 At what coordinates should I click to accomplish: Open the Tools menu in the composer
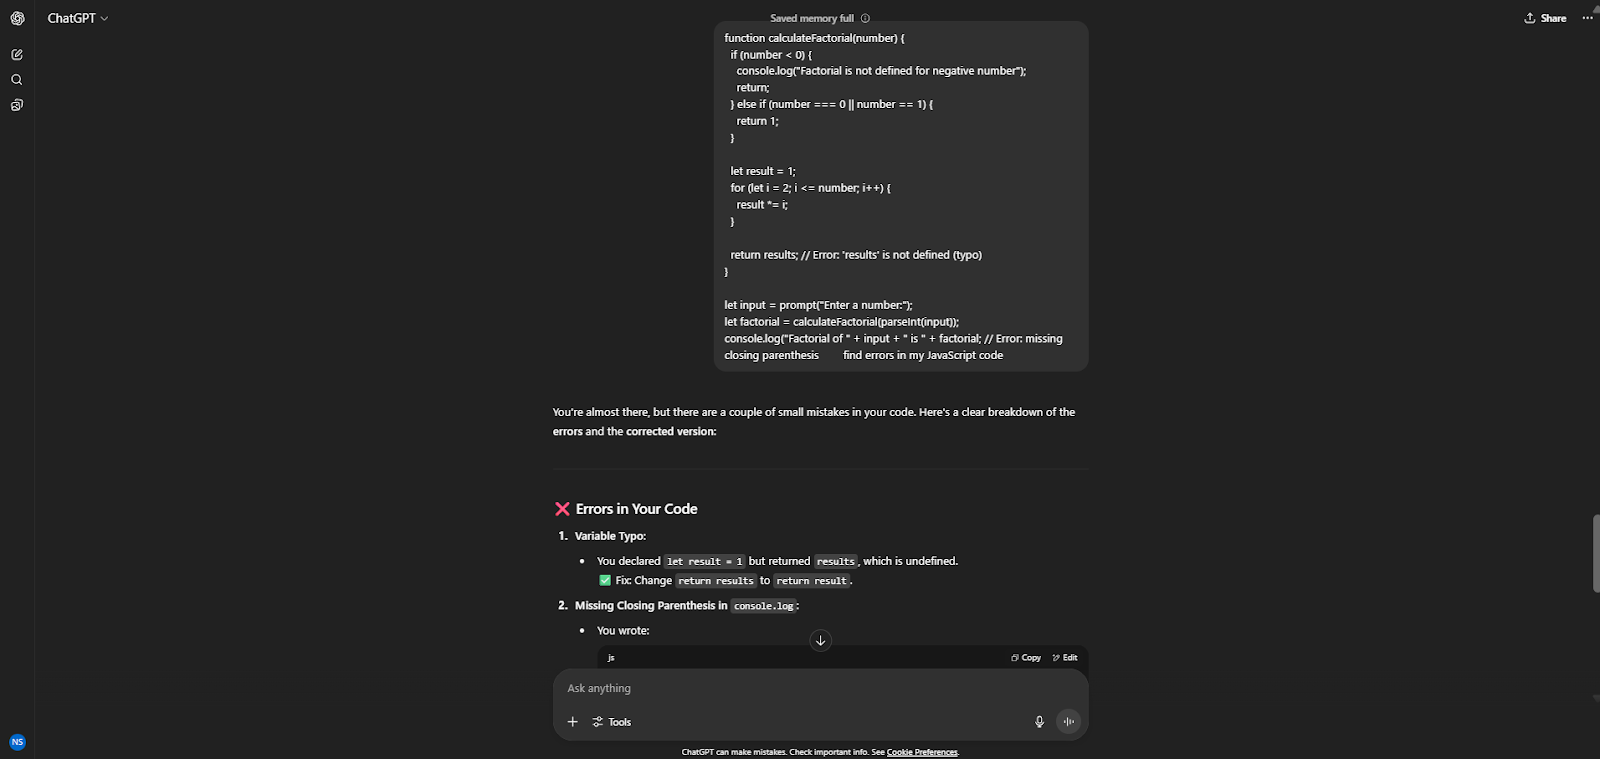pyautogui.click(x=612, y=722)
